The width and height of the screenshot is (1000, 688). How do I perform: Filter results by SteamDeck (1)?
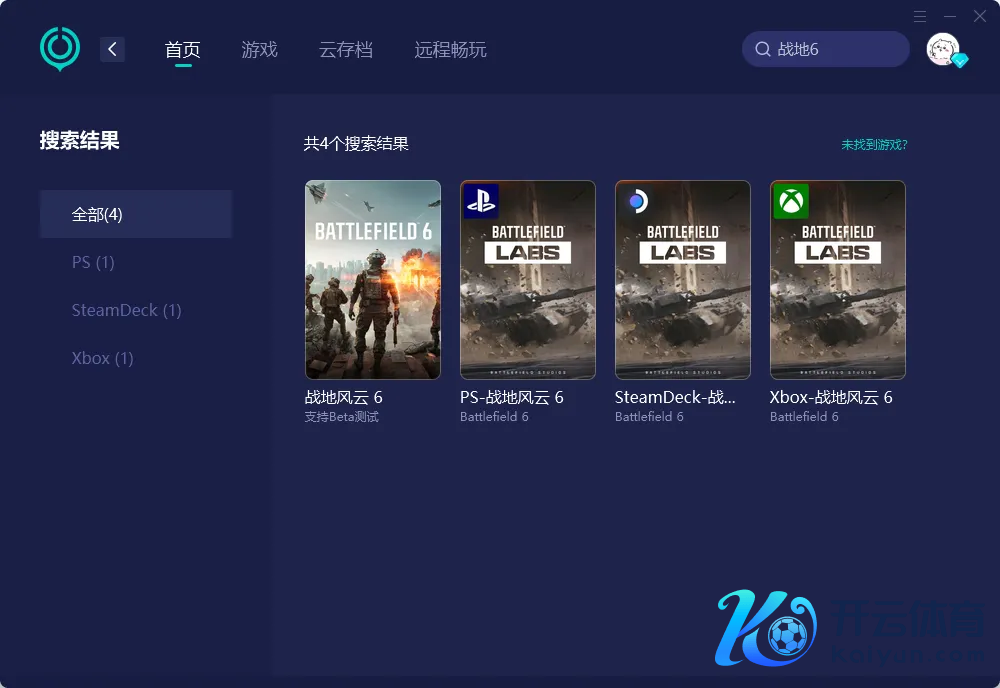click(126, 310)
